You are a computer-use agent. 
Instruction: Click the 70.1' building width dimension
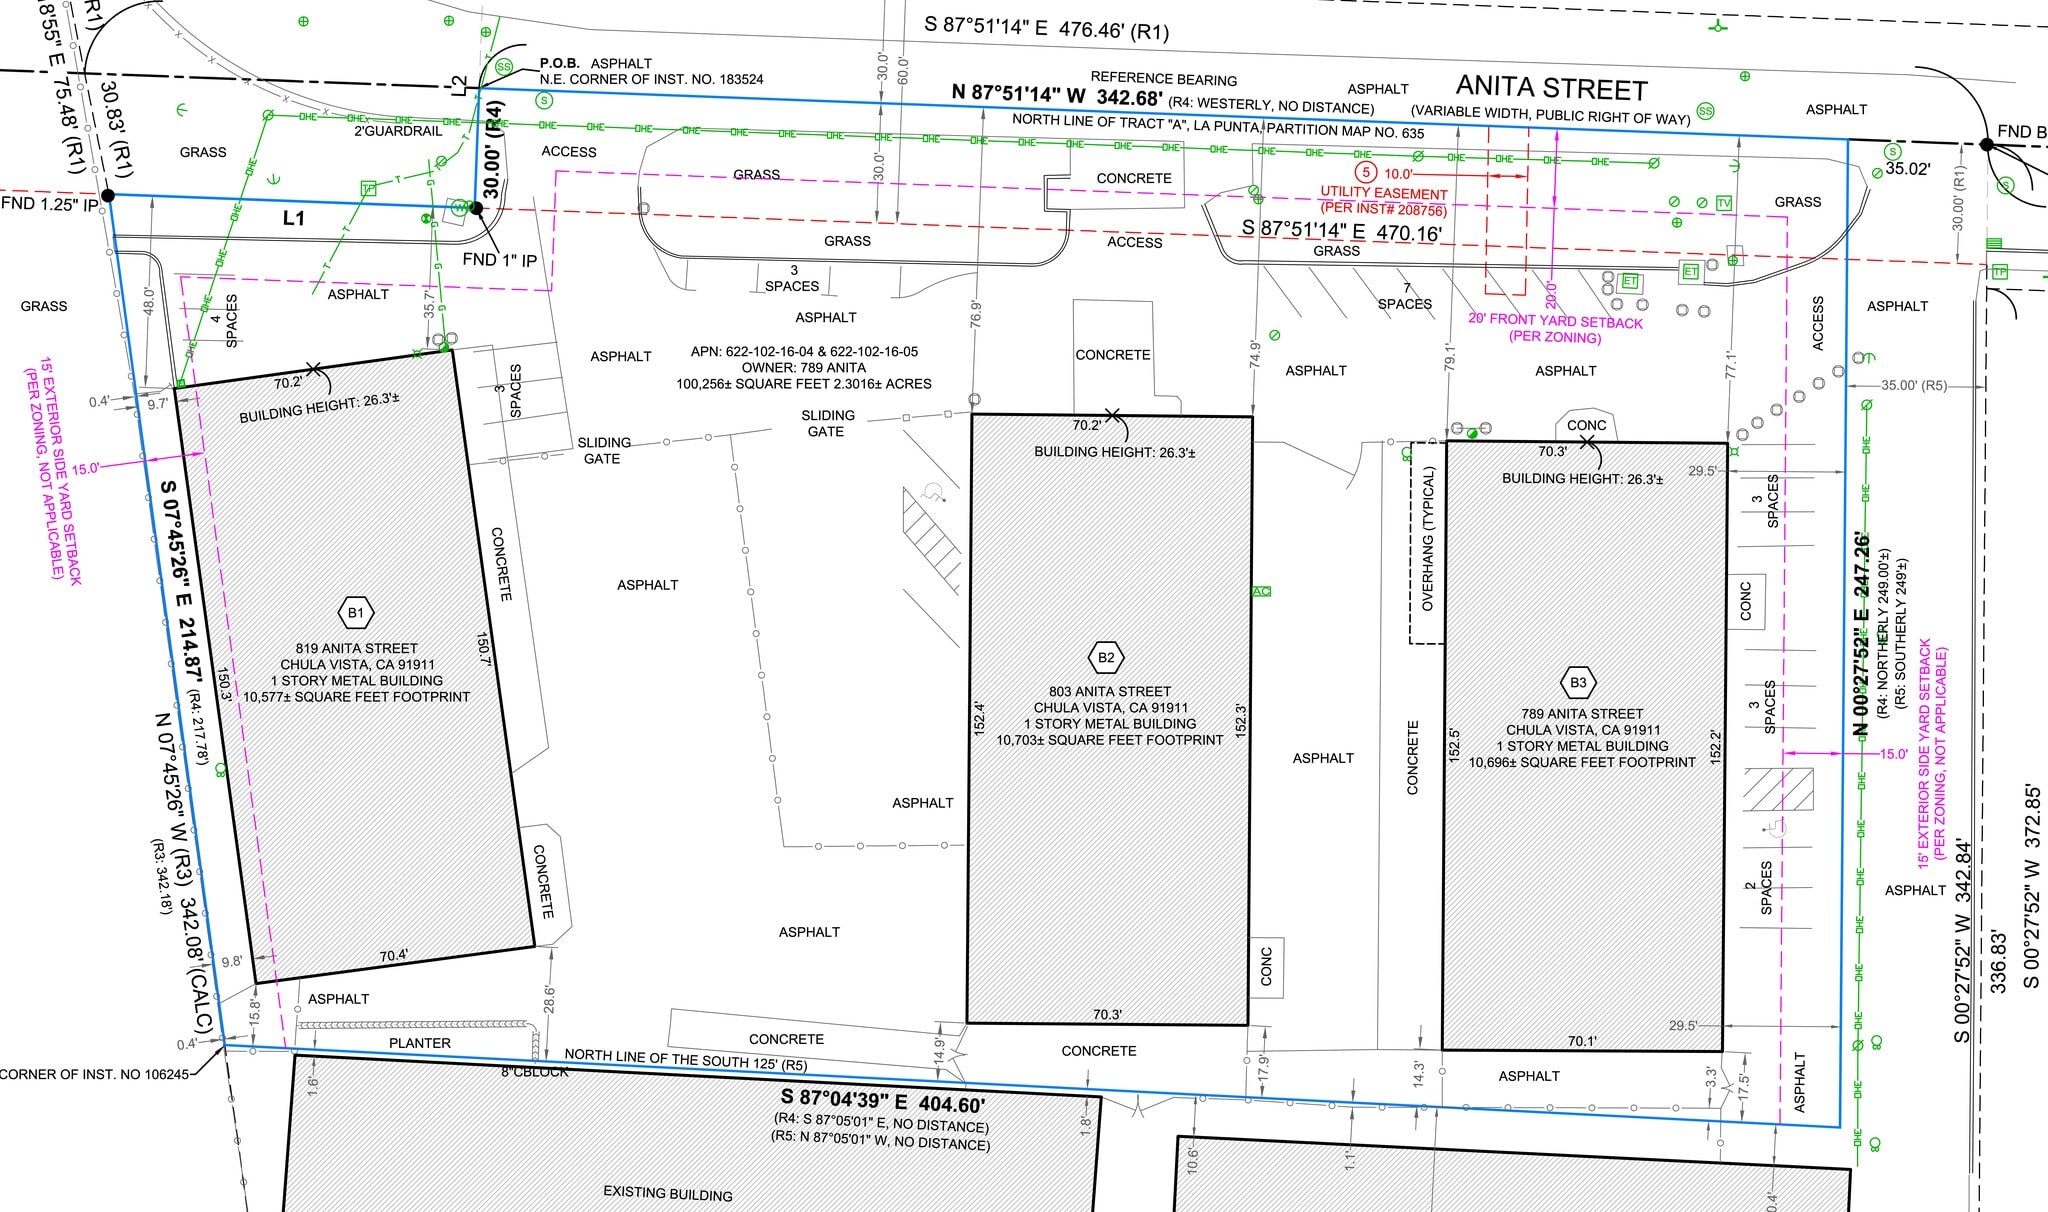tap(1582, 1041)
